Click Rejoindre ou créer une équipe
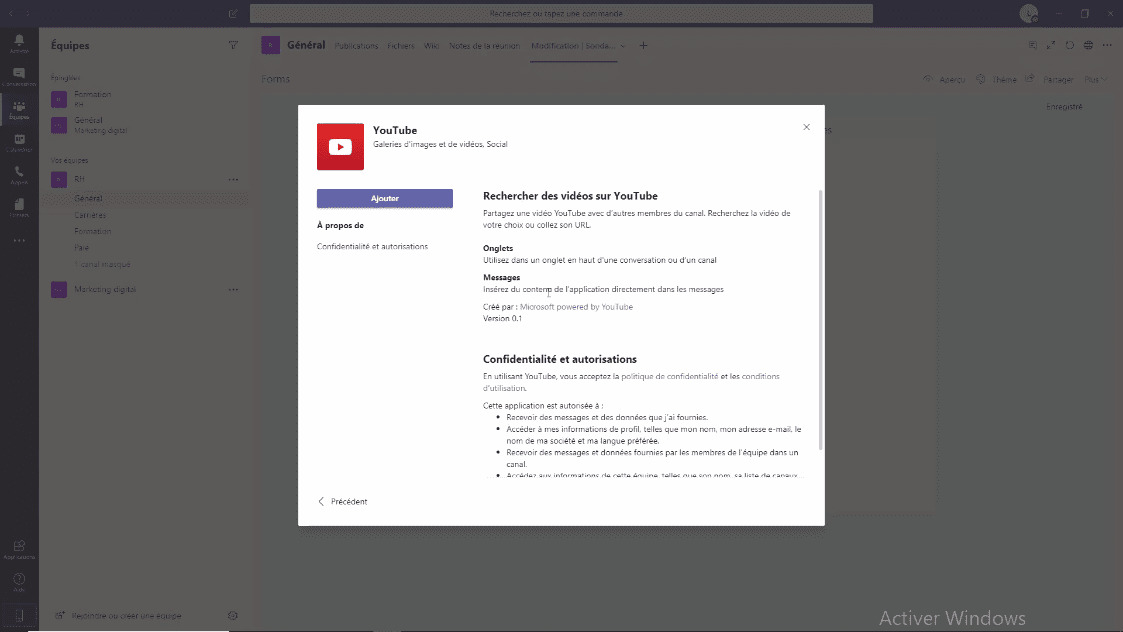Screen dimensions: 1123x632 tap(119, 616)
